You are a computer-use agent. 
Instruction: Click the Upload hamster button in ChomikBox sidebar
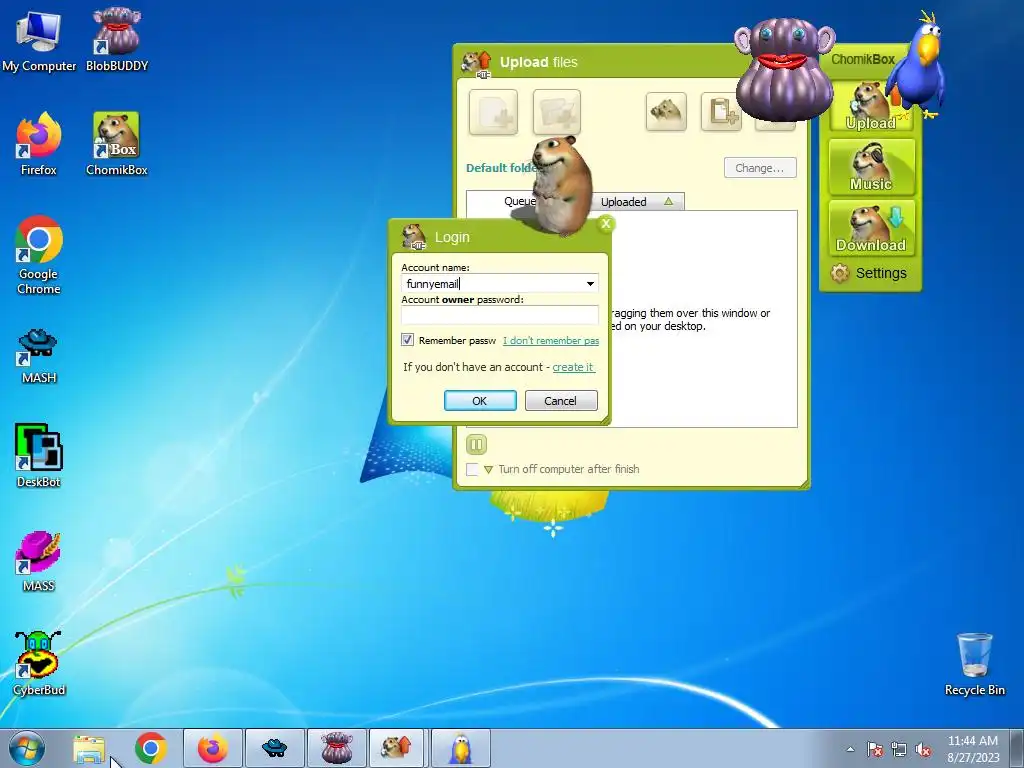(871, 107)
